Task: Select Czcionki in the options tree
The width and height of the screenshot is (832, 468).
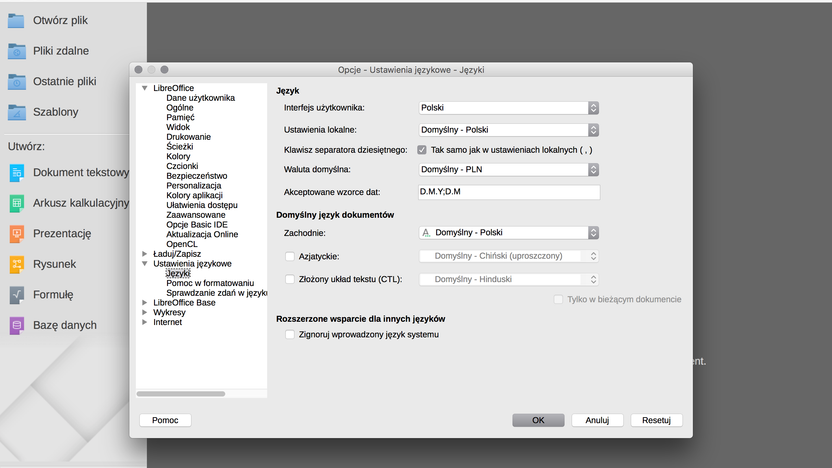Action: point(182,166)
